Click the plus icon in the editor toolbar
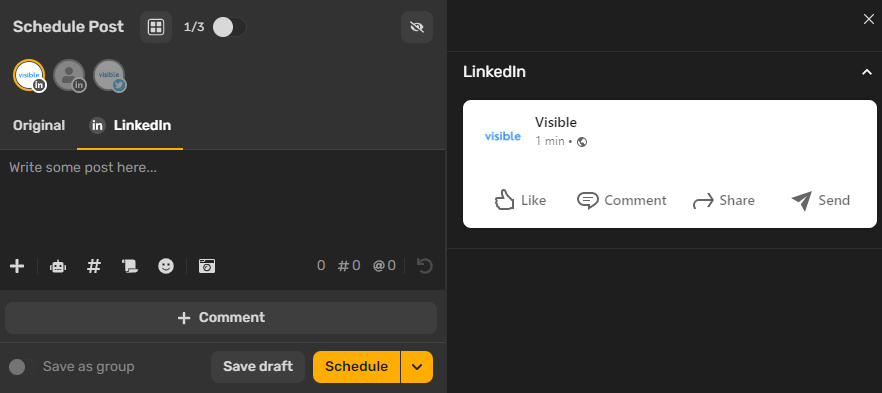The image size is (882, 393). click(17, 266)
